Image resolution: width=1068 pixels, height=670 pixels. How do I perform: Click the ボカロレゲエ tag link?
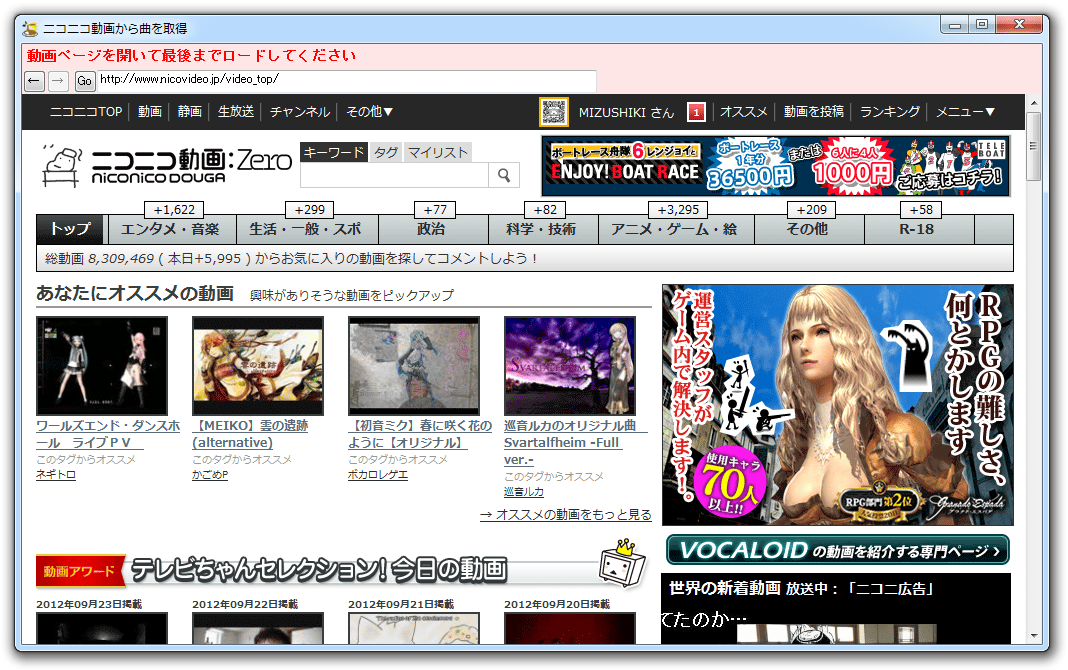point(378,475)
